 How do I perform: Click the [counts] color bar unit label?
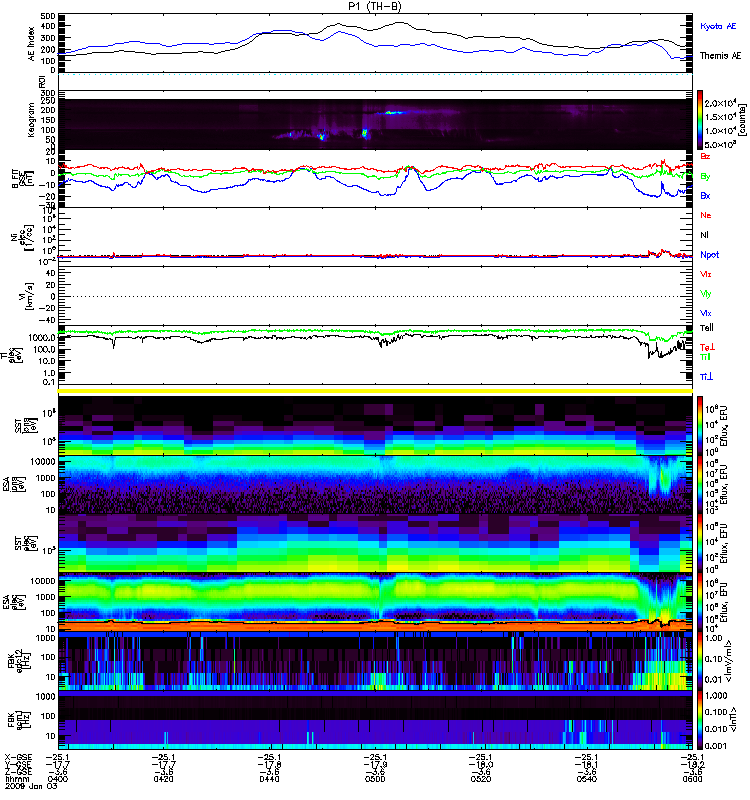coord(741,120)
